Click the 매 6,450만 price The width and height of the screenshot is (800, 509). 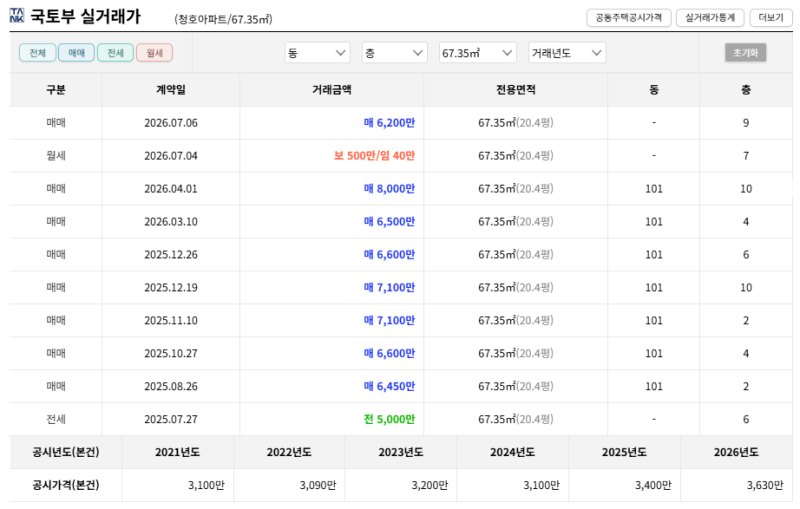(389, 386)
